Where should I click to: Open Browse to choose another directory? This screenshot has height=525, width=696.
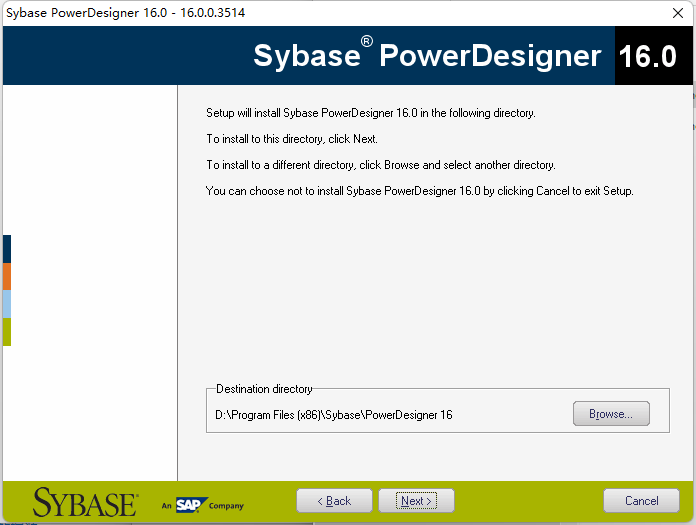click(x=611, y=414)
